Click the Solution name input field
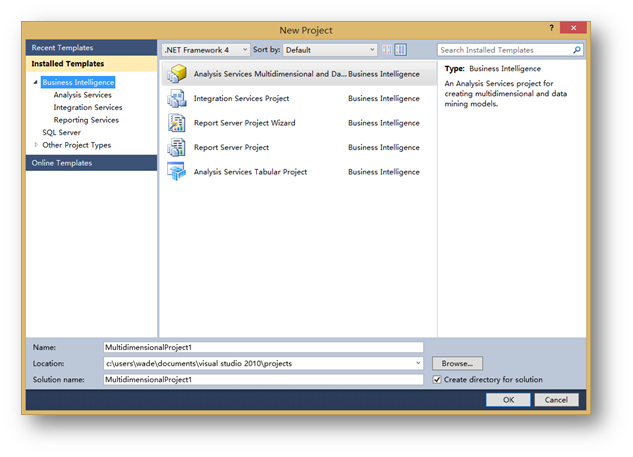Viewport: 633px width, 457px height. (263, 379)
